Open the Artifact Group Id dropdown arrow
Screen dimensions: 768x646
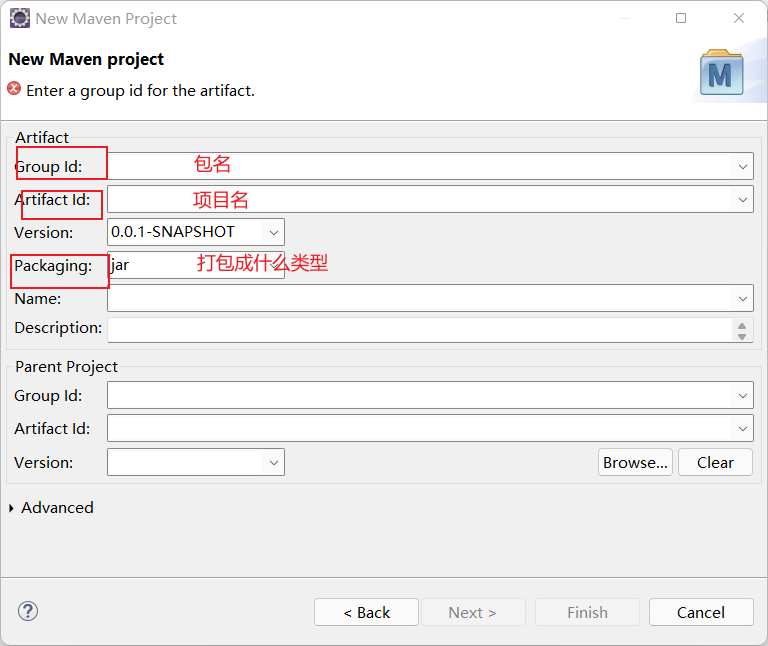743,167
